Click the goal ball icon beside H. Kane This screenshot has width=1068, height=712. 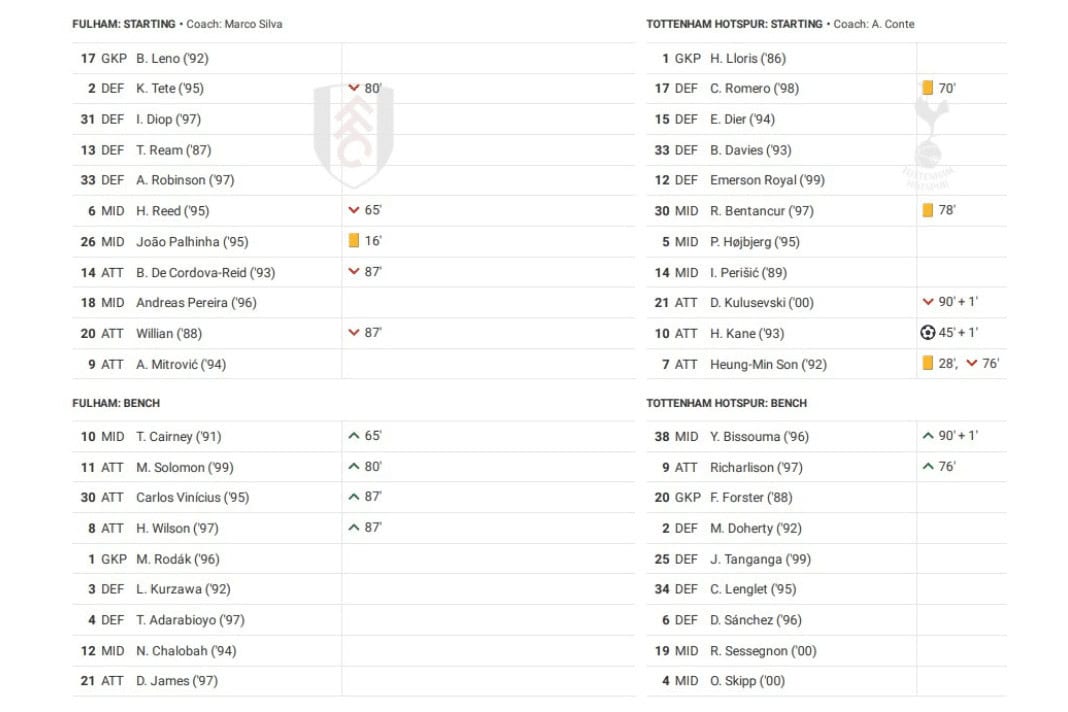click(927, 333)
